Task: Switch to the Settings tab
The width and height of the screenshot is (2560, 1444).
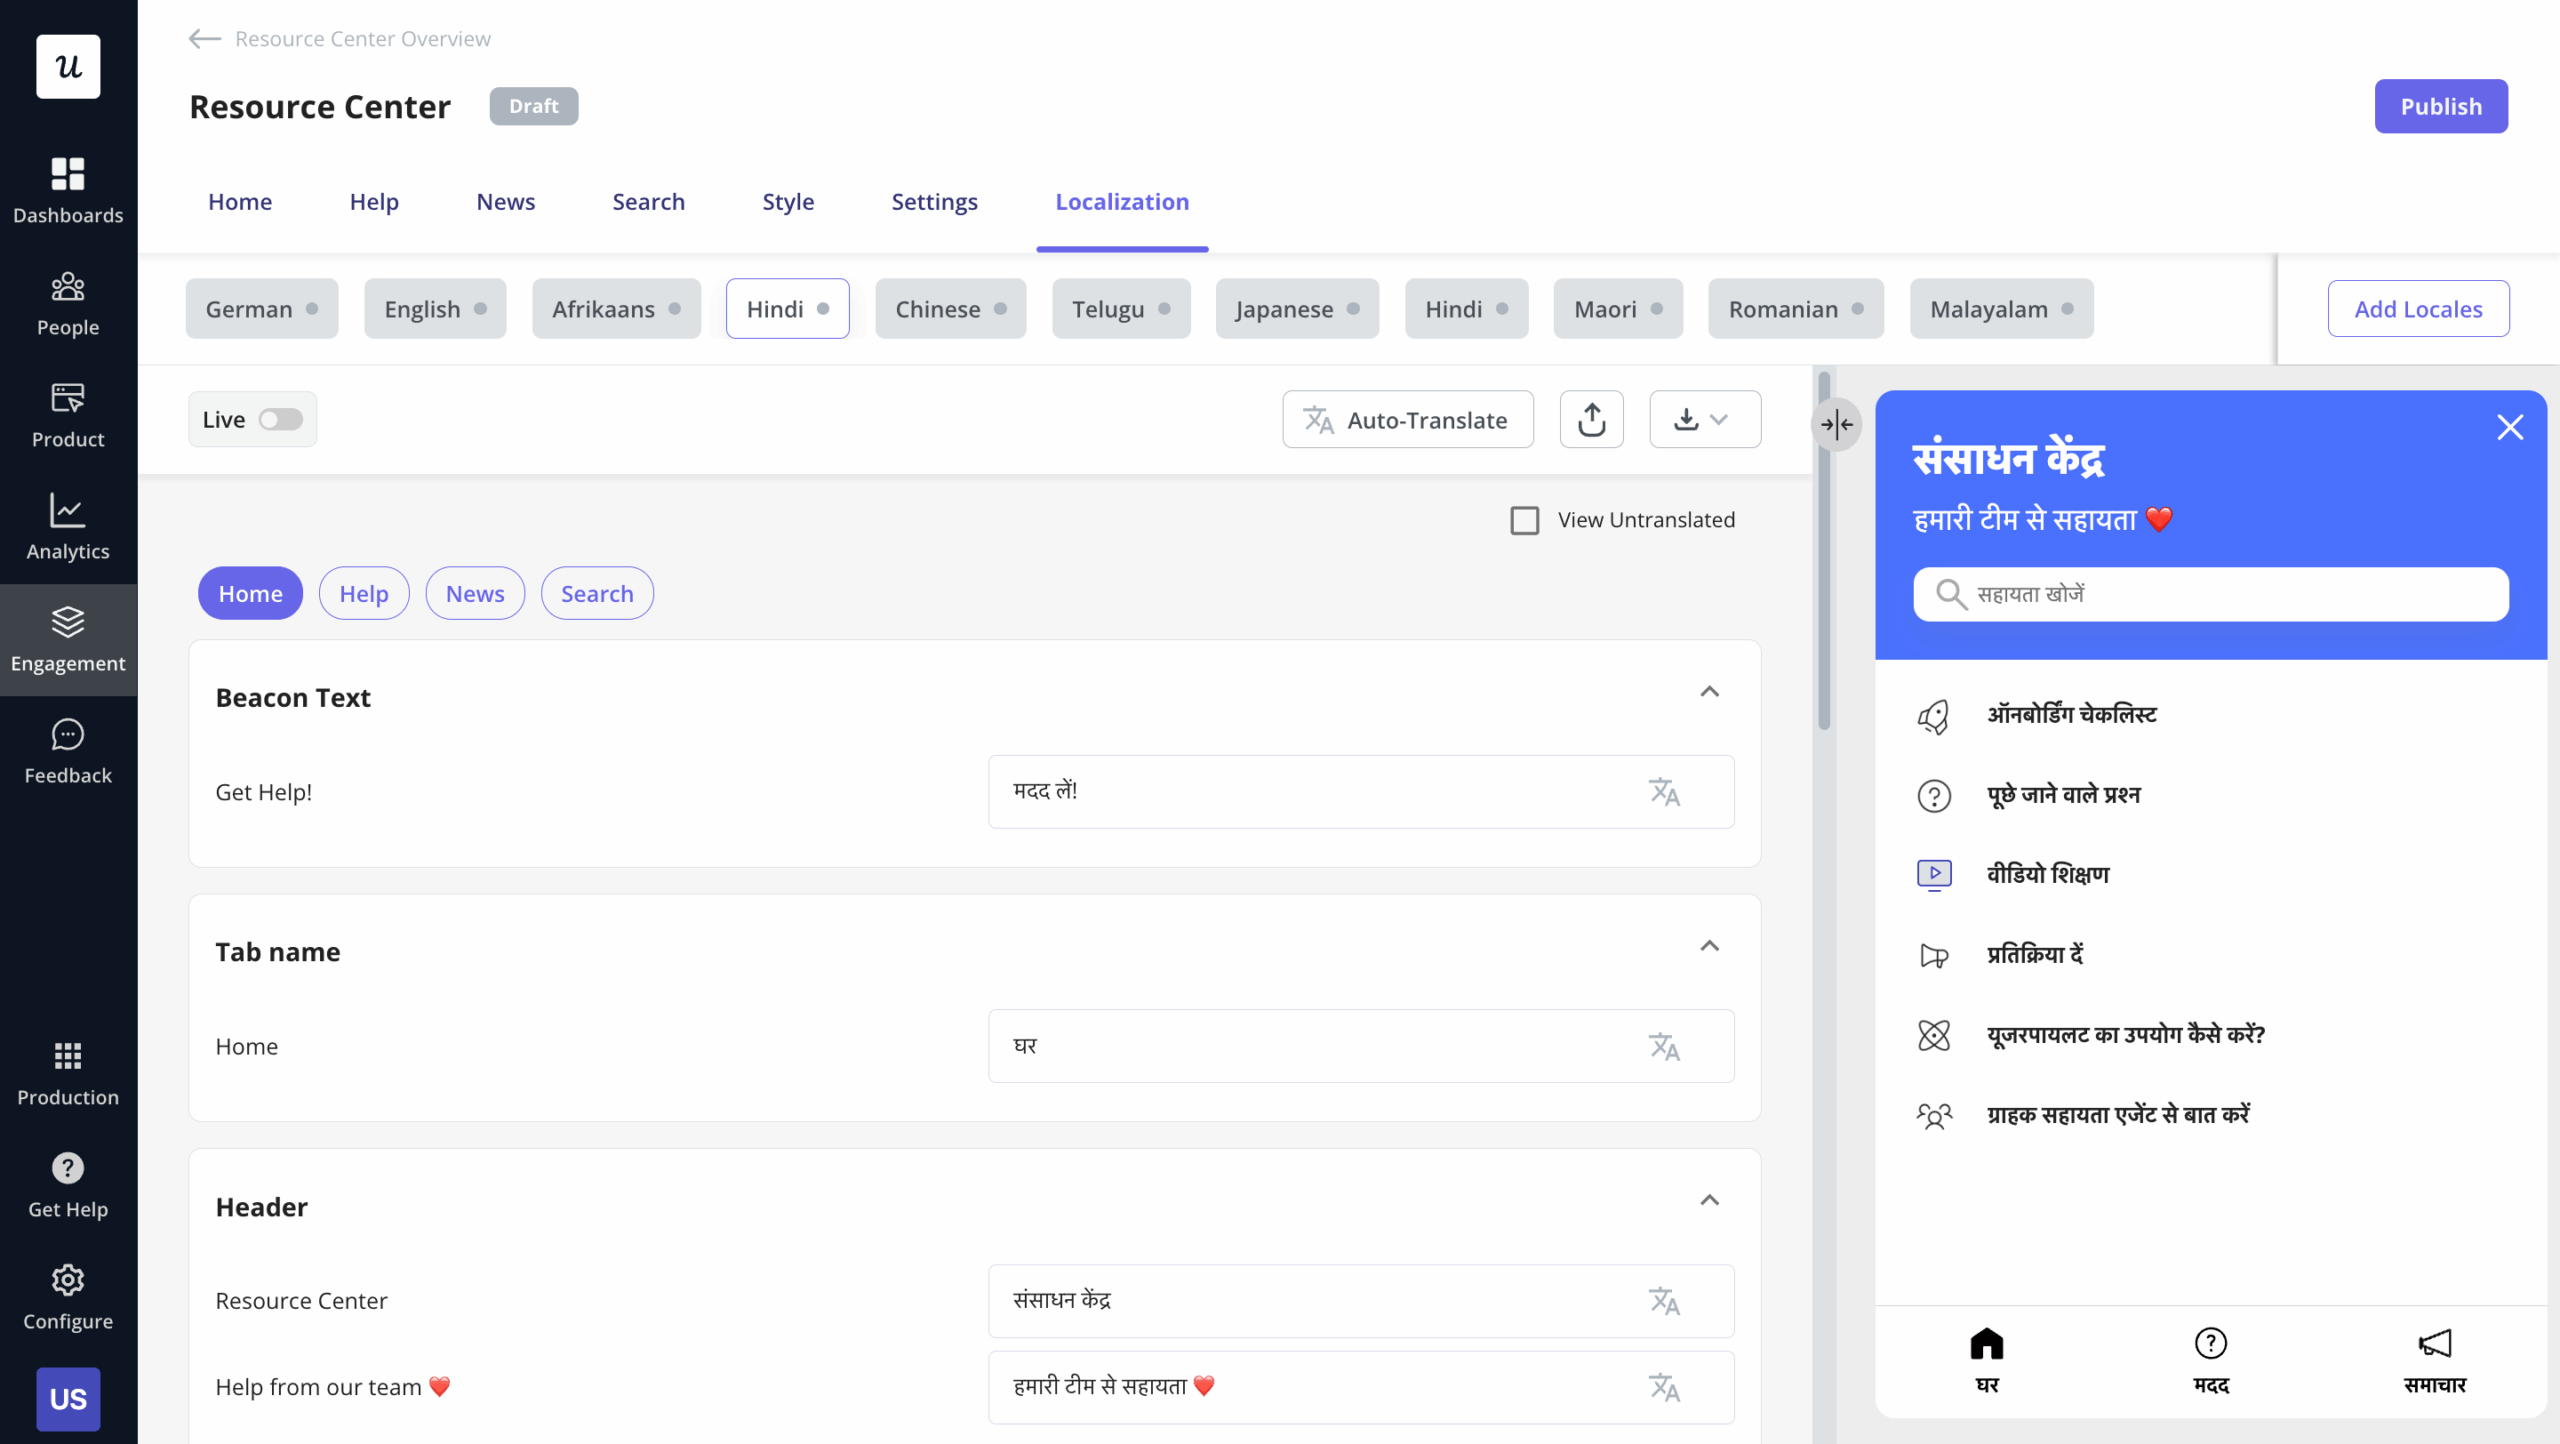Action: (934, 201)
